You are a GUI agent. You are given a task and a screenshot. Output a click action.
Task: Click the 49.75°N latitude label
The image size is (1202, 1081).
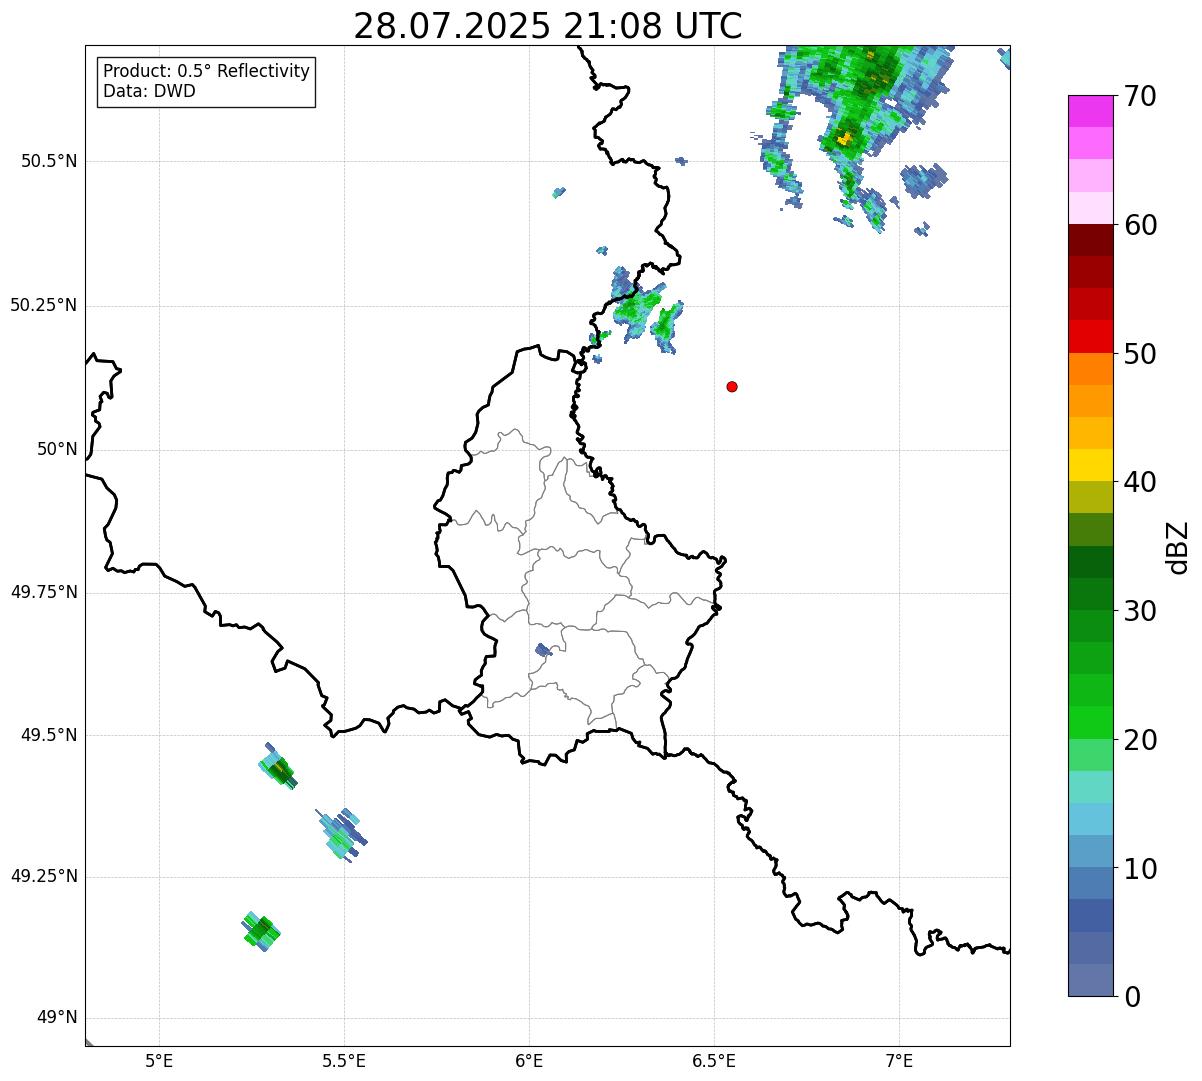tap(43, 592)
